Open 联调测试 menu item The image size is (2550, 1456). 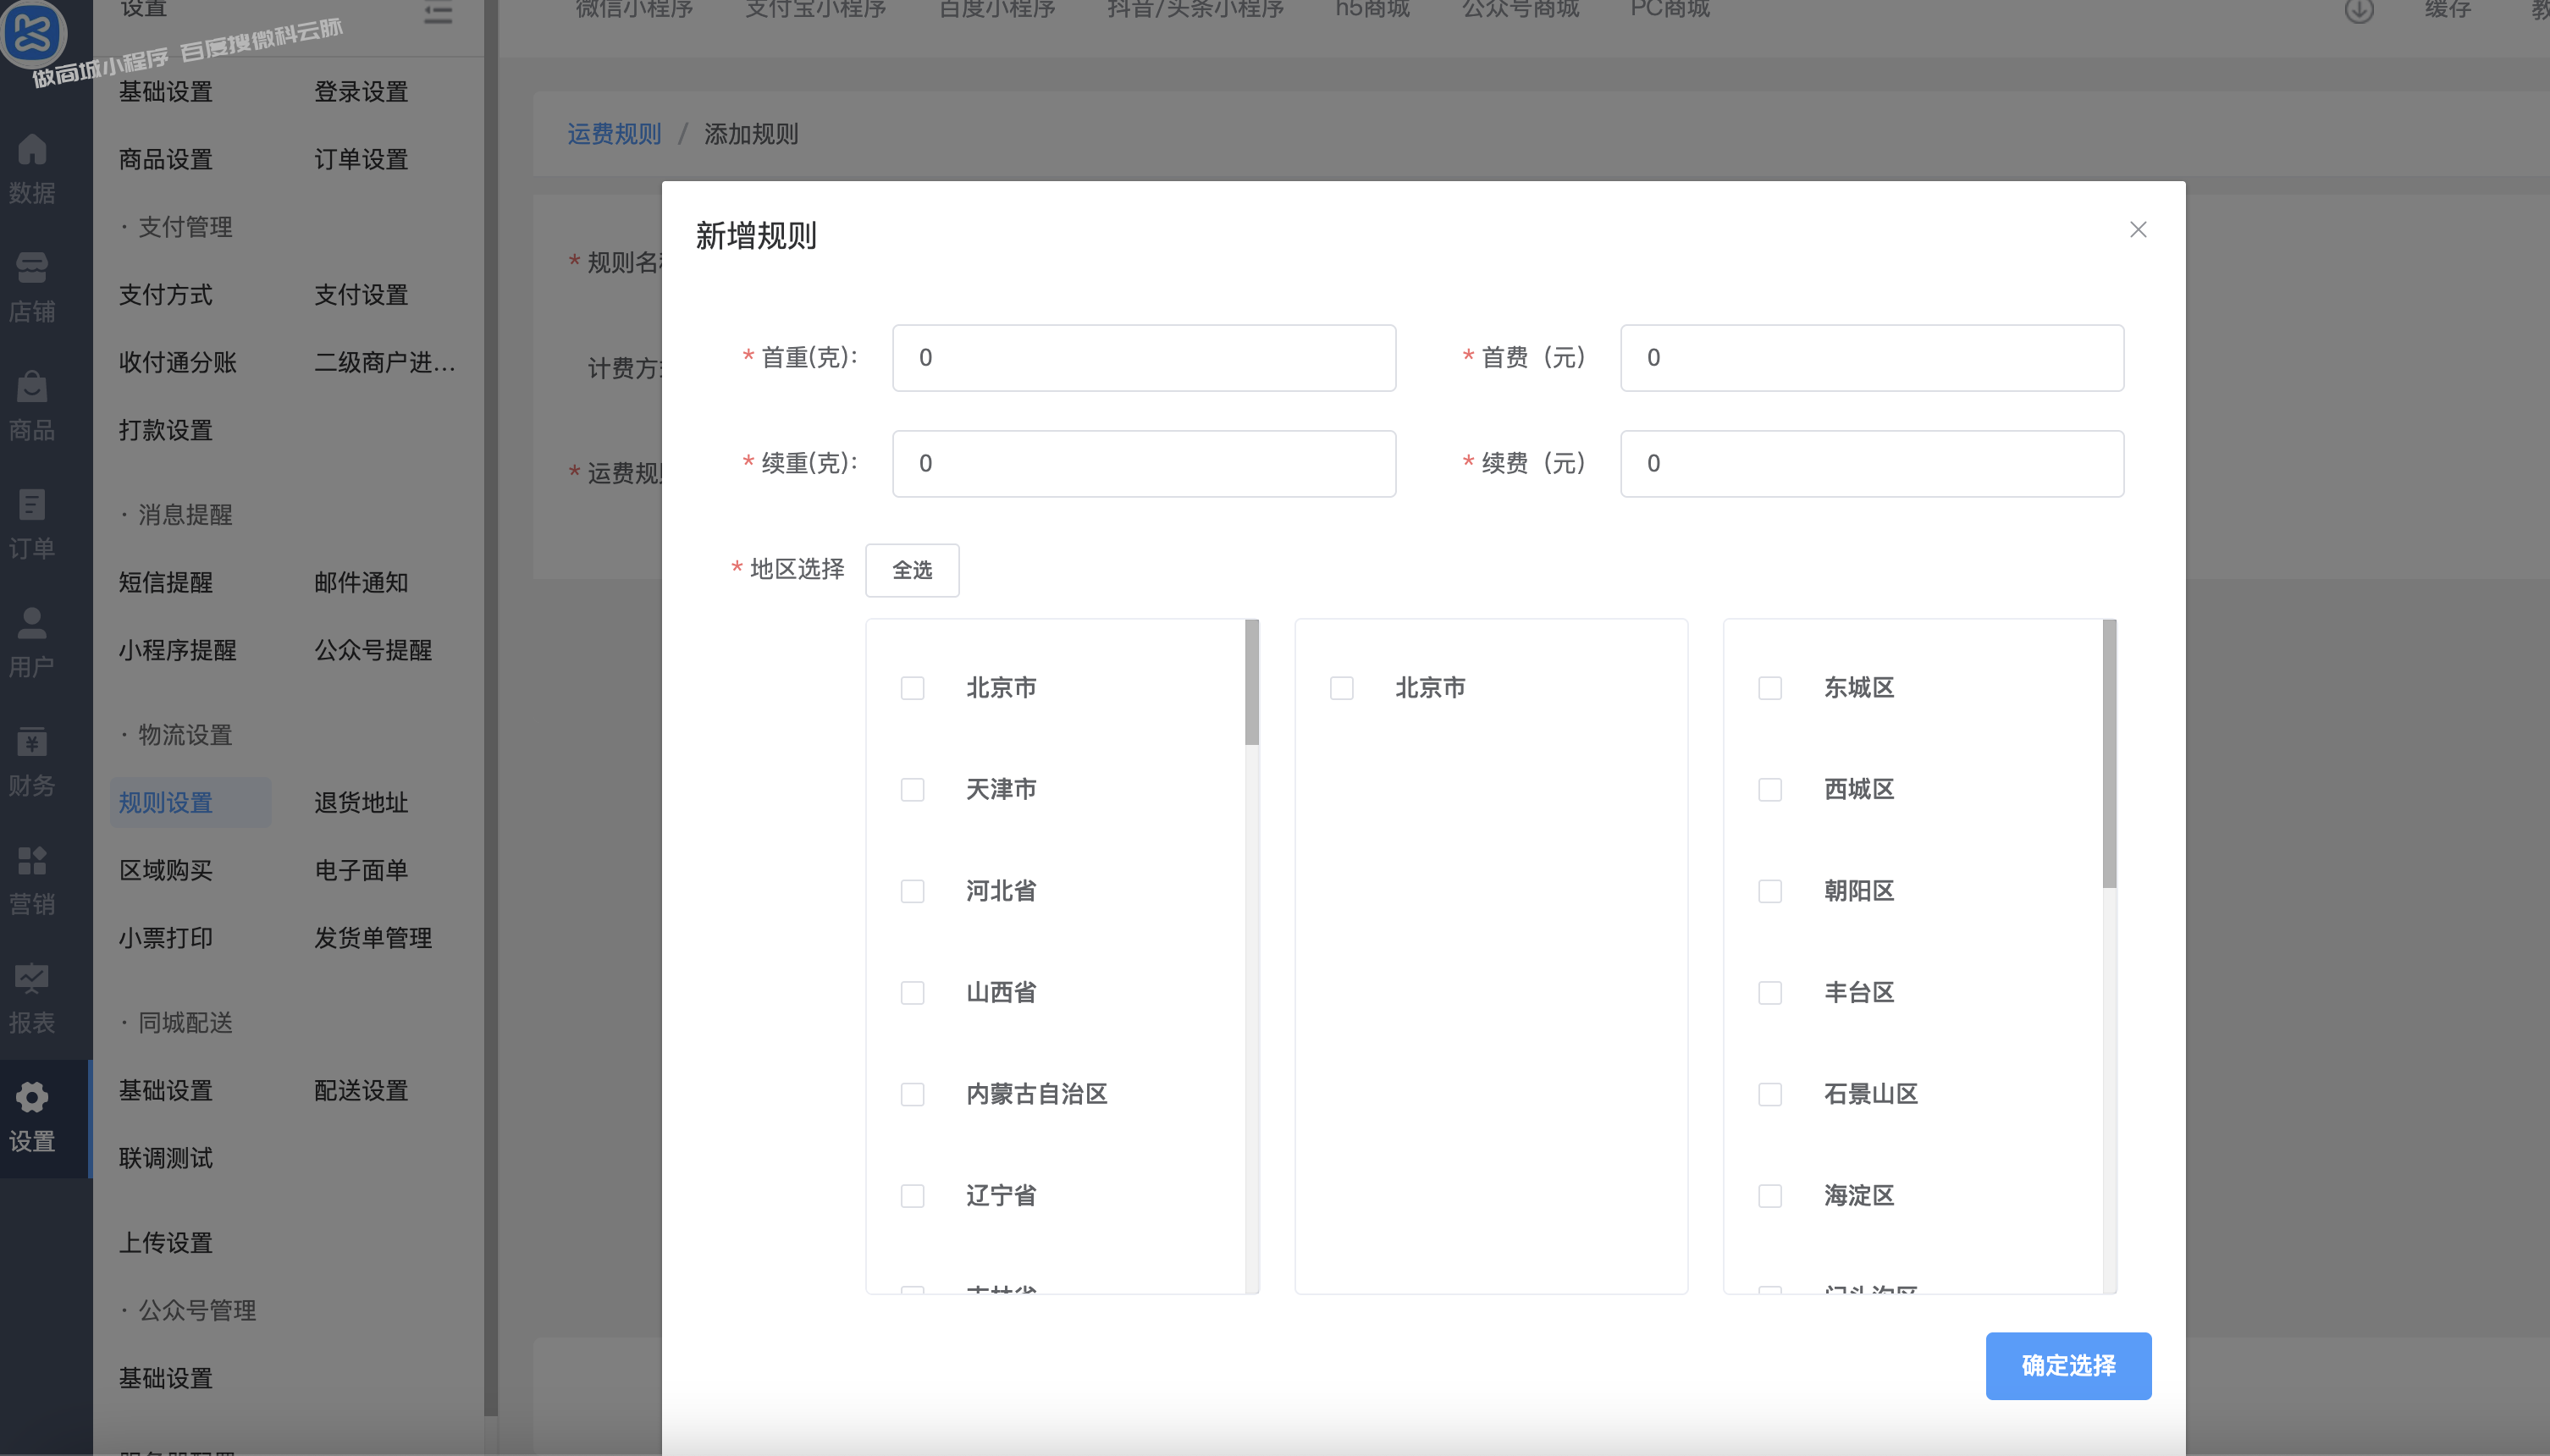click(x=166, y=1159)
